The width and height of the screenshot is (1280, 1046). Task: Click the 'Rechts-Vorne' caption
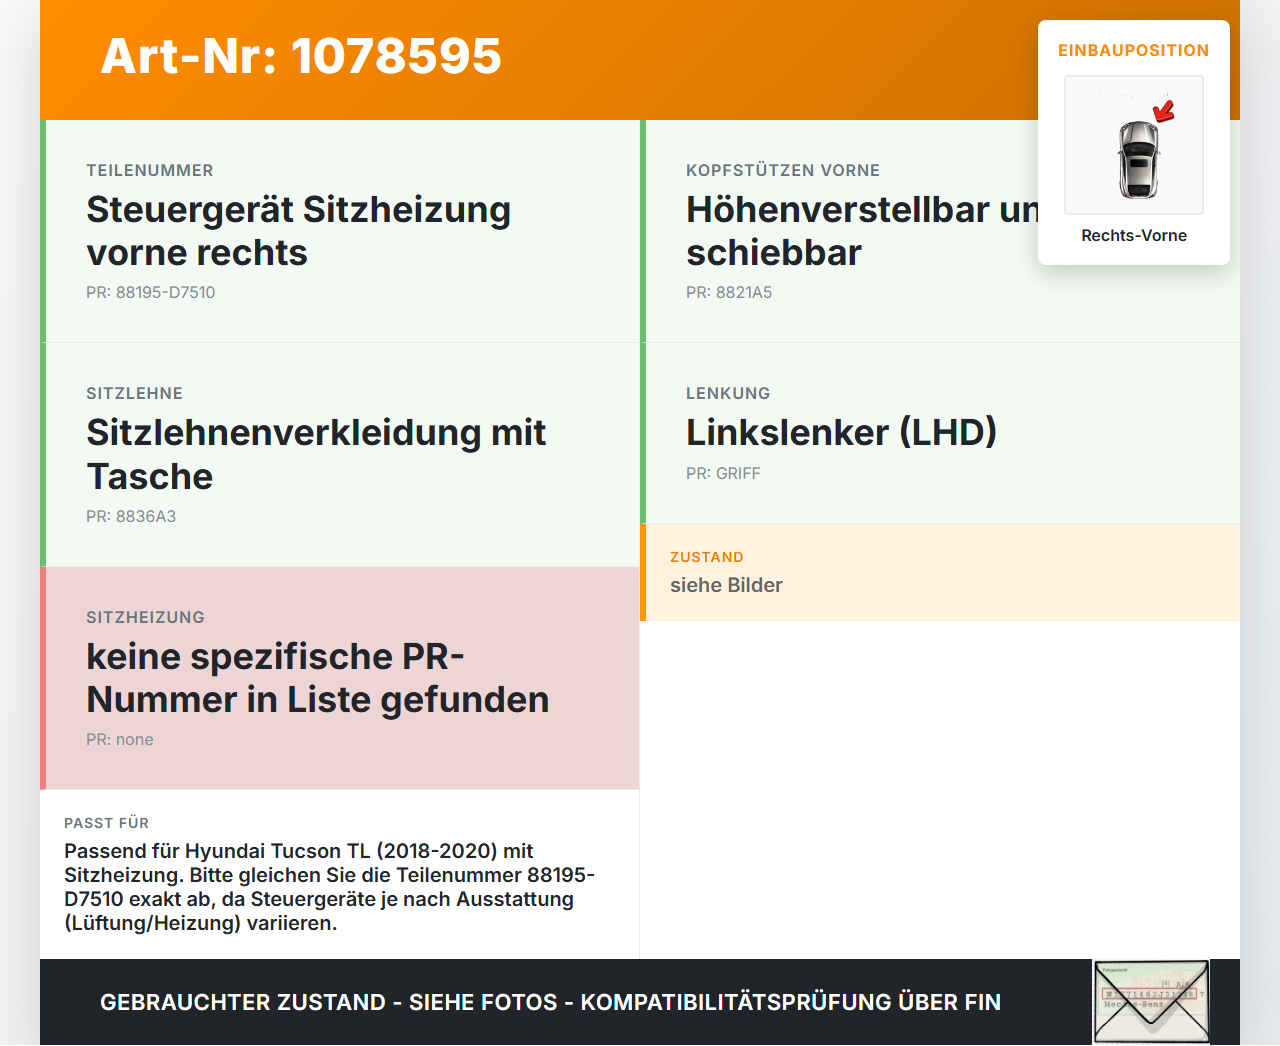(x=1134, y=236)
